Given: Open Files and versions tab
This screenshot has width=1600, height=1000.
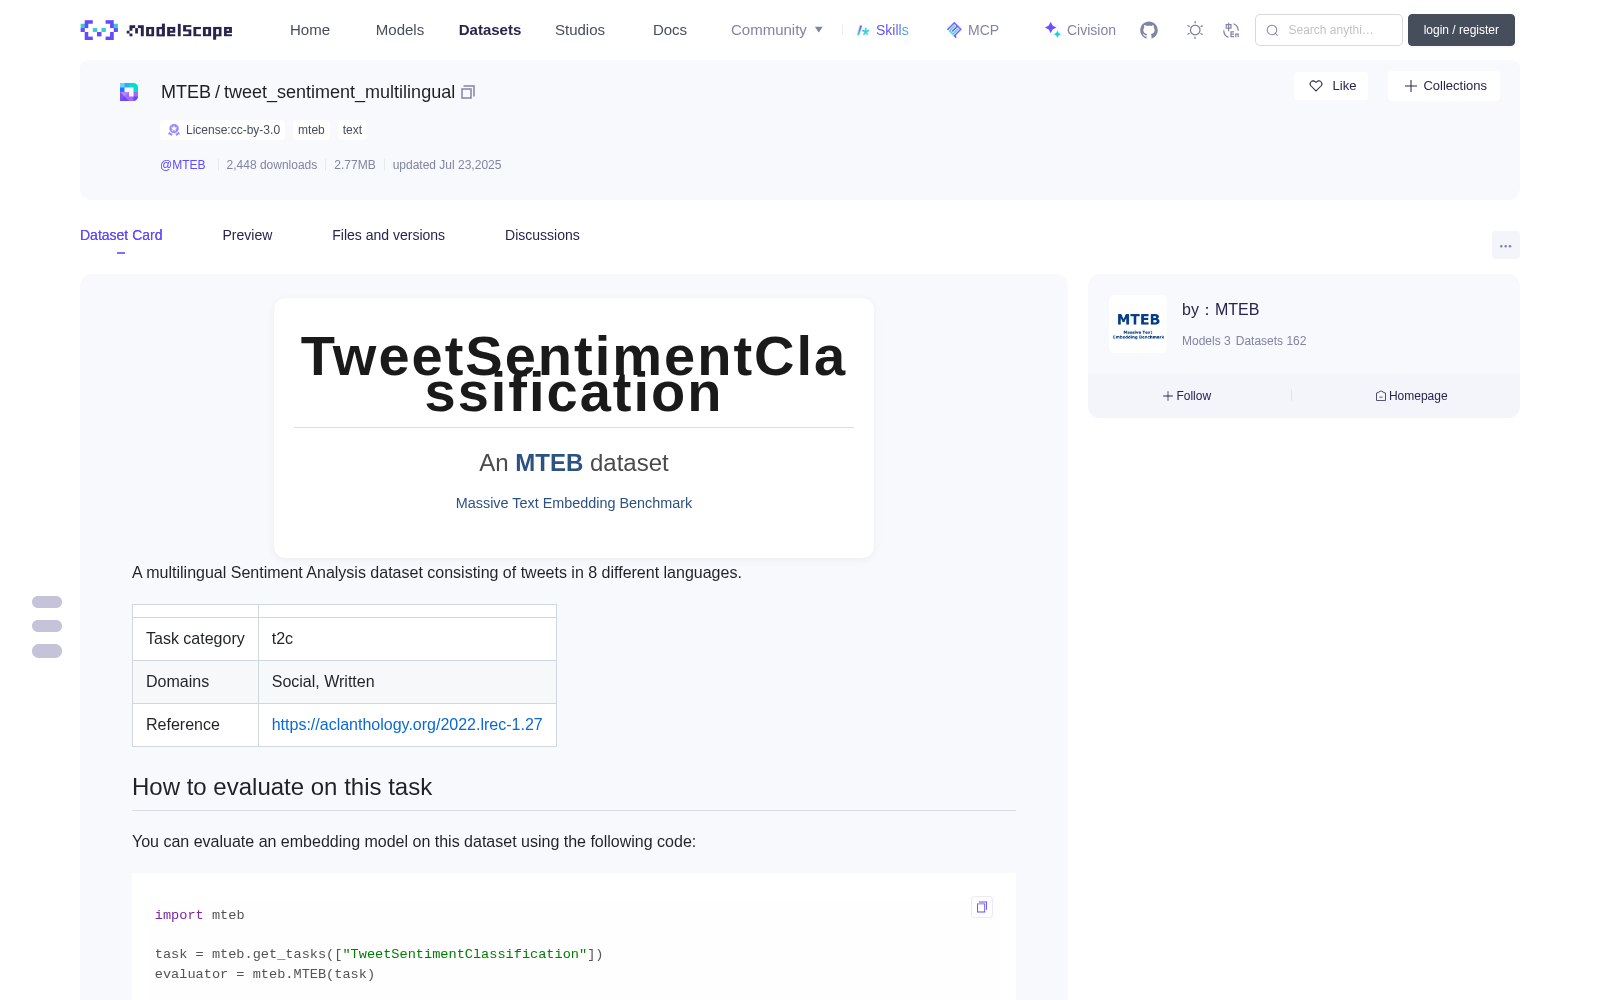Looking at the screenshot, I should pos(388,235).
